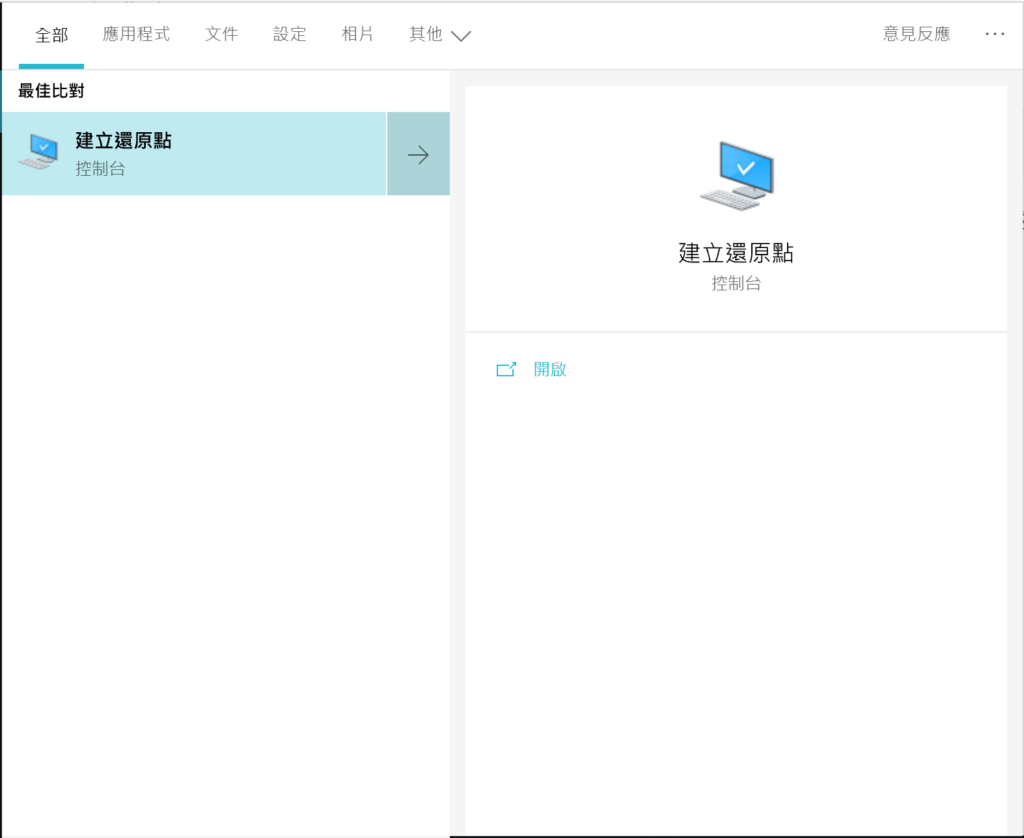Click the large monitor icon in preview pane
The image size is (1024, 838).
click(737, 176)
